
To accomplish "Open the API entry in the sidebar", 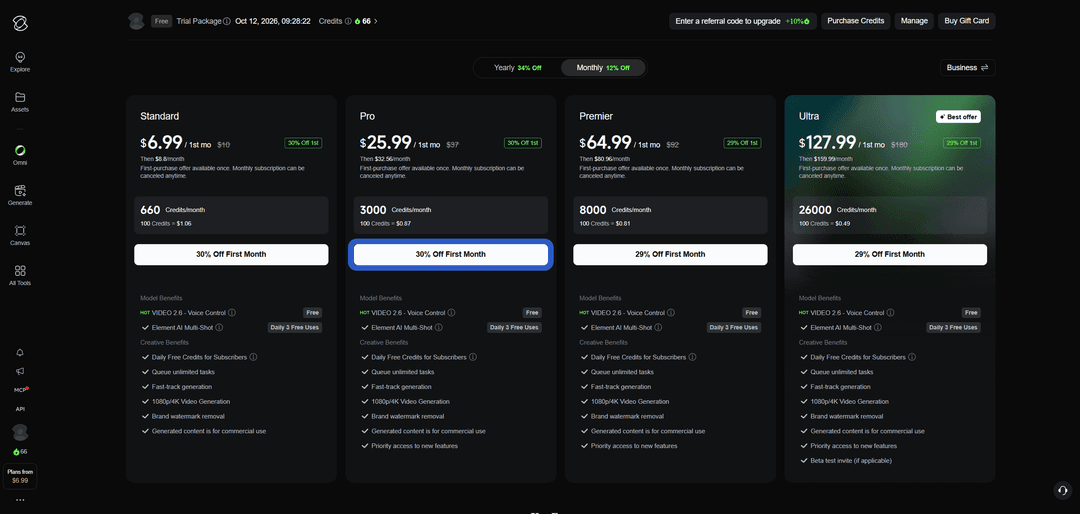I will click(x=20, y=409).
